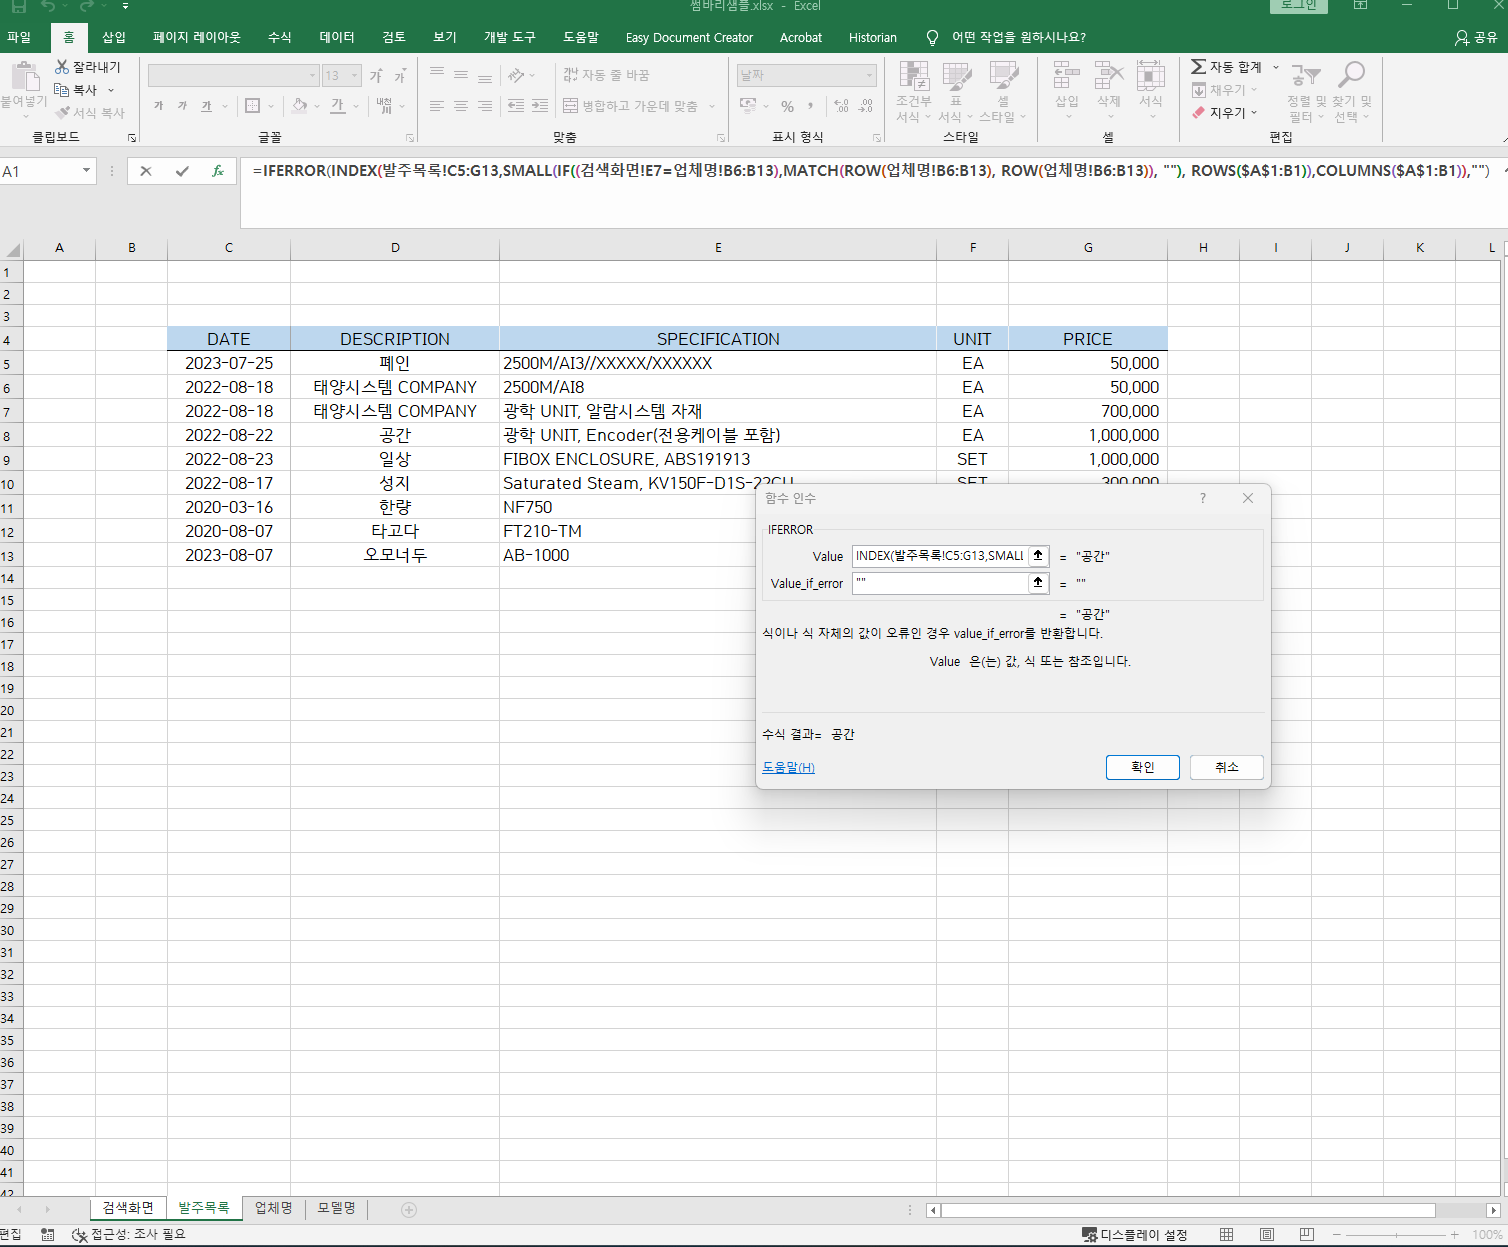Expand Merge & Center (병합하고 가운데 맞춤) dropdown arrow
The width and height of the screenshot is (1508, 1247).
click(x=713, y=106)
